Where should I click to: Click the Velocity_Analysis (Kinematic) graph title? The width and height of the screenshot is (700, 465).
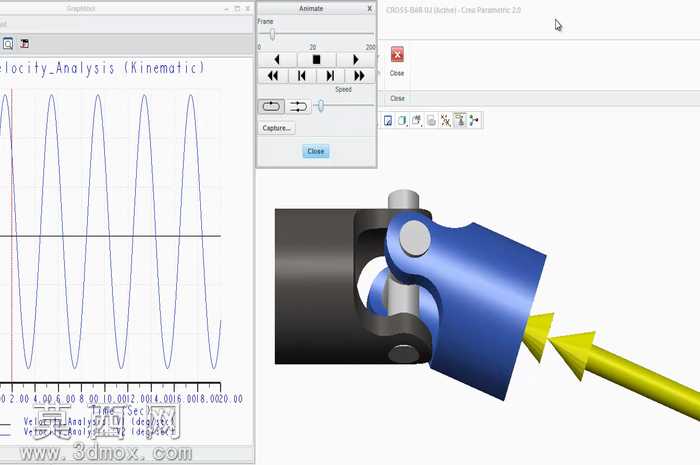click(102, 68)
